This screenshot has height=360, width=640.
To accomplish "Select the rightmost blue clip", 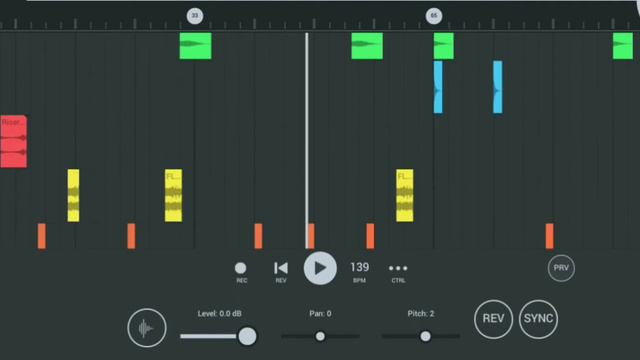I will pyautogui.click(x=498, y=87).
